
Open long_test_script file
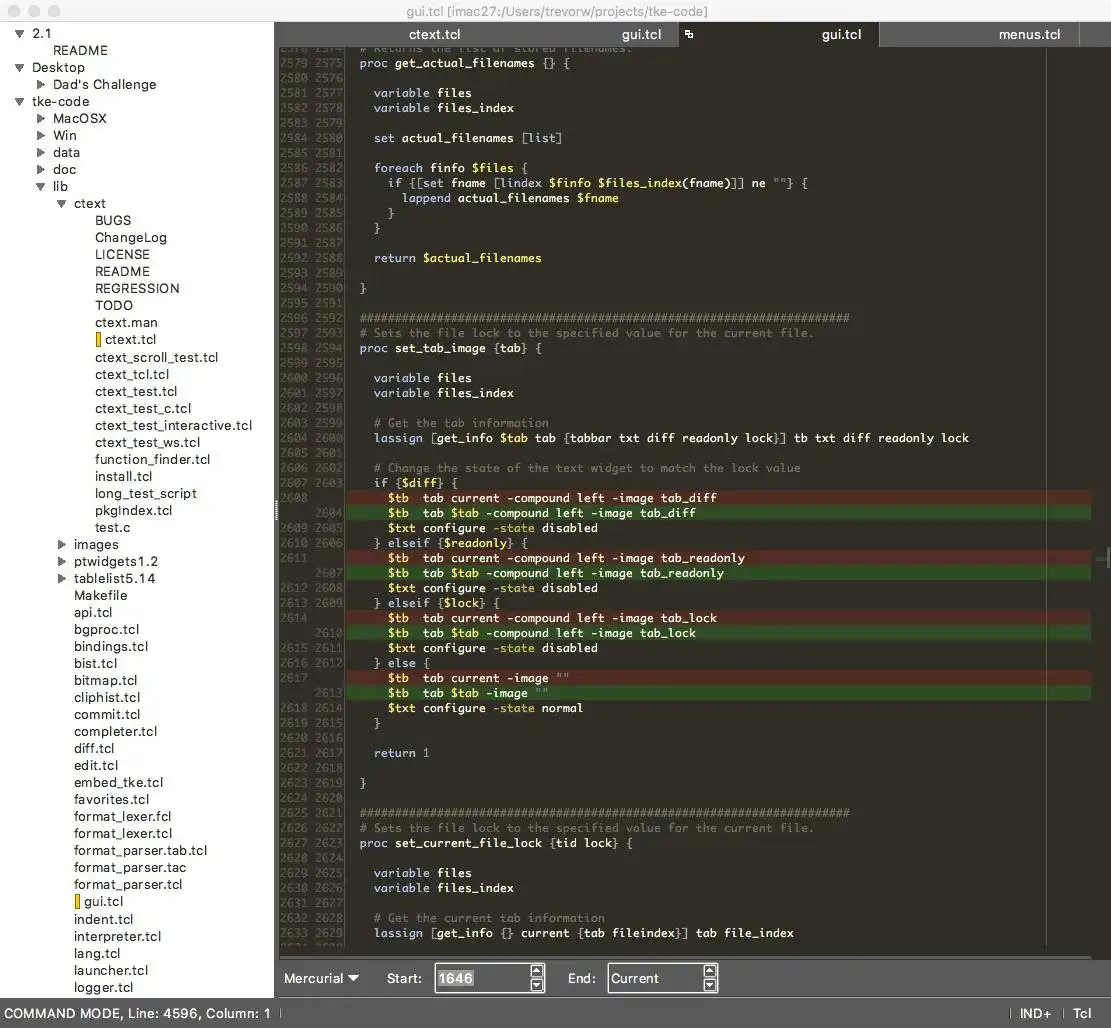[145, 493]
